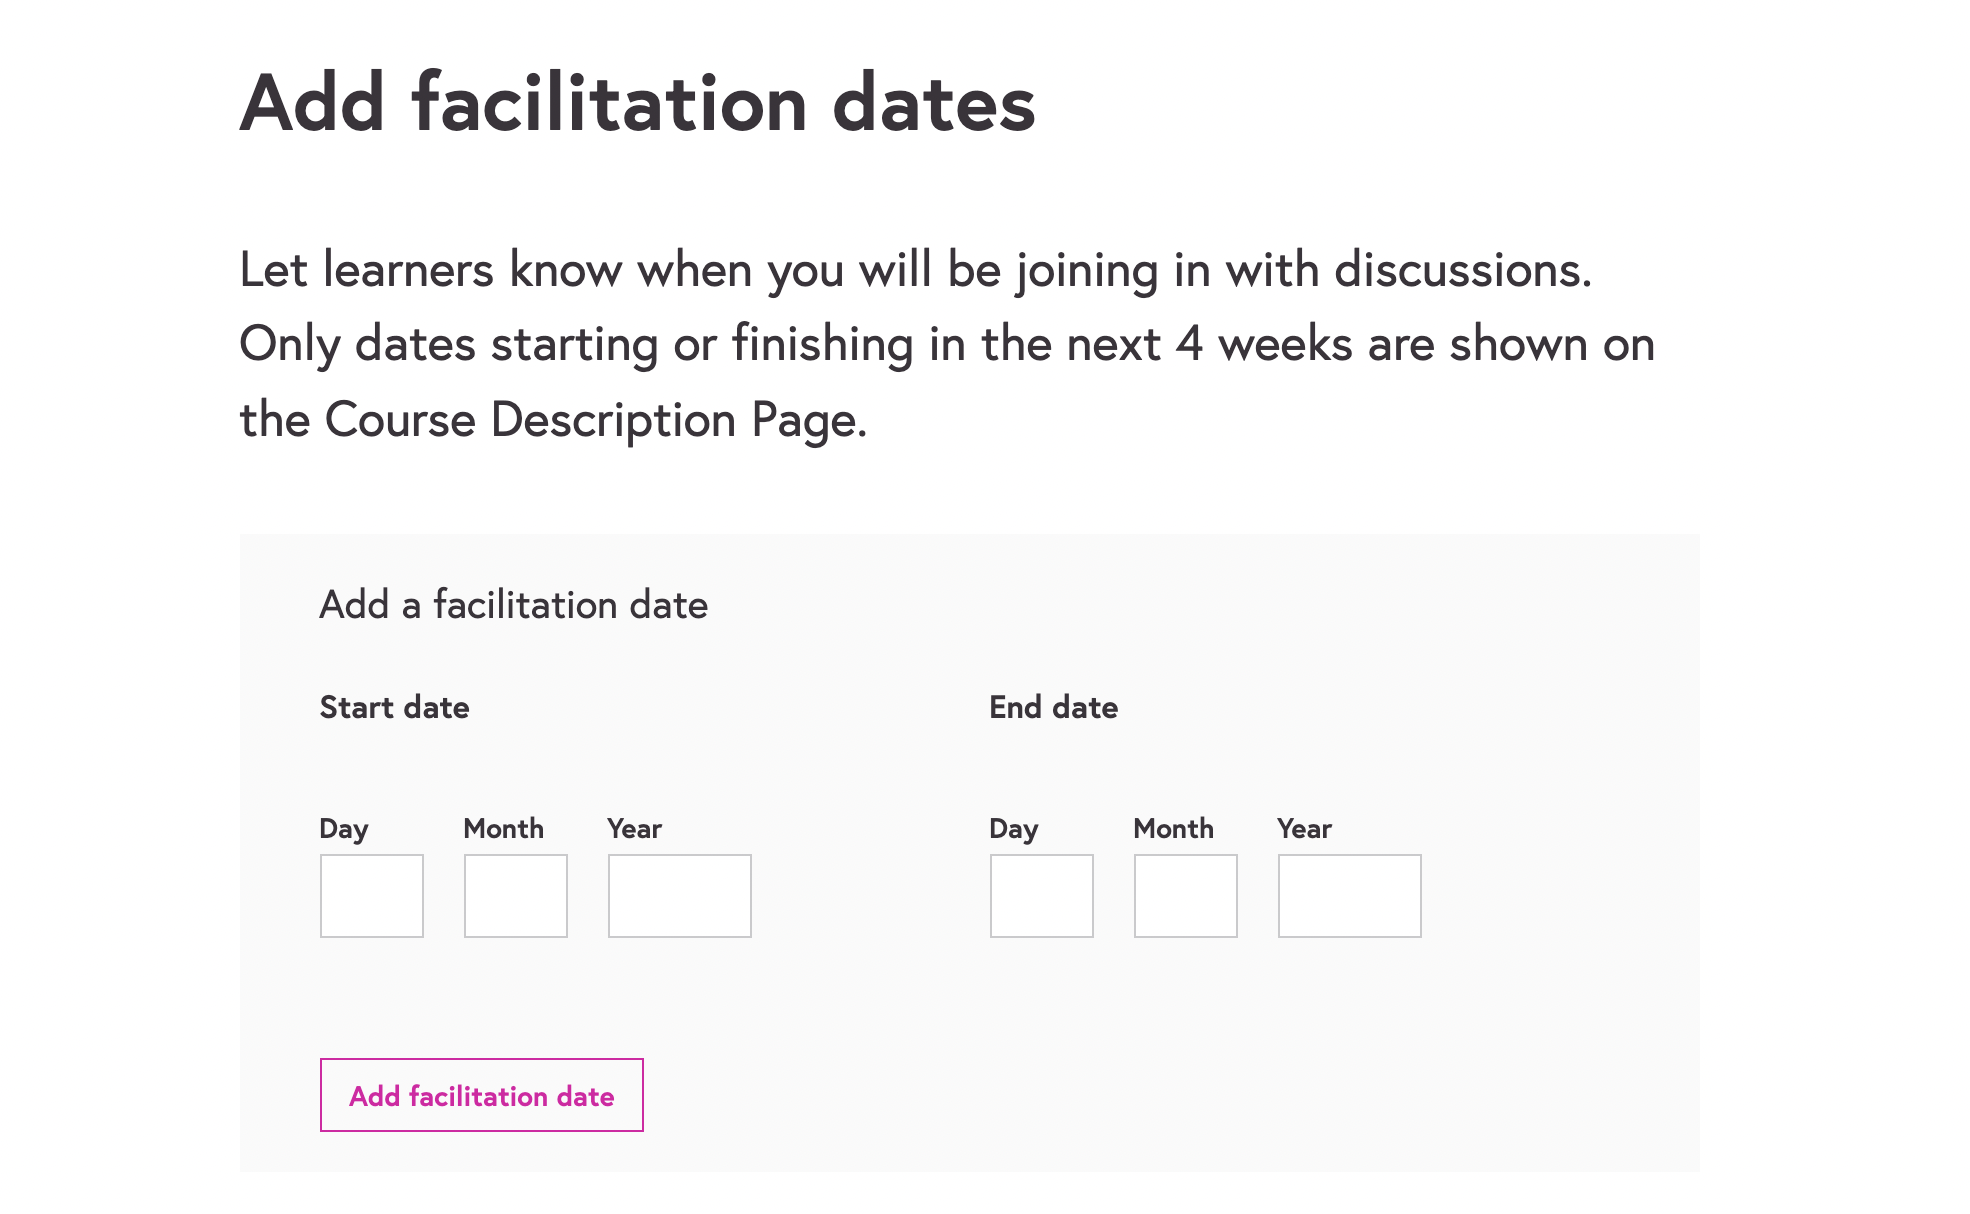This screenshot has width=1970, height=1214.
Task: Click the Month label under End date
Action: click(x=1173, y=829)
